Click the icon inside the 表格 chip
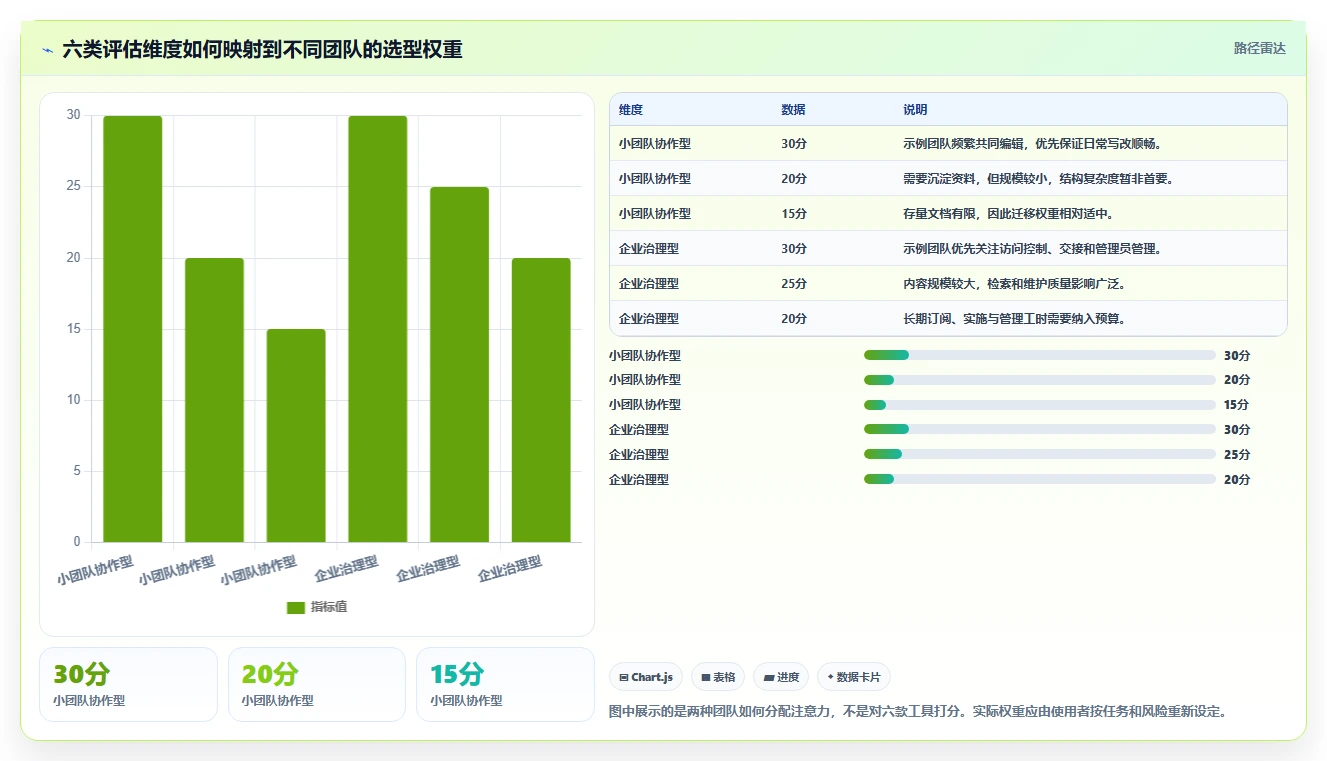 [x=706, y=677]
